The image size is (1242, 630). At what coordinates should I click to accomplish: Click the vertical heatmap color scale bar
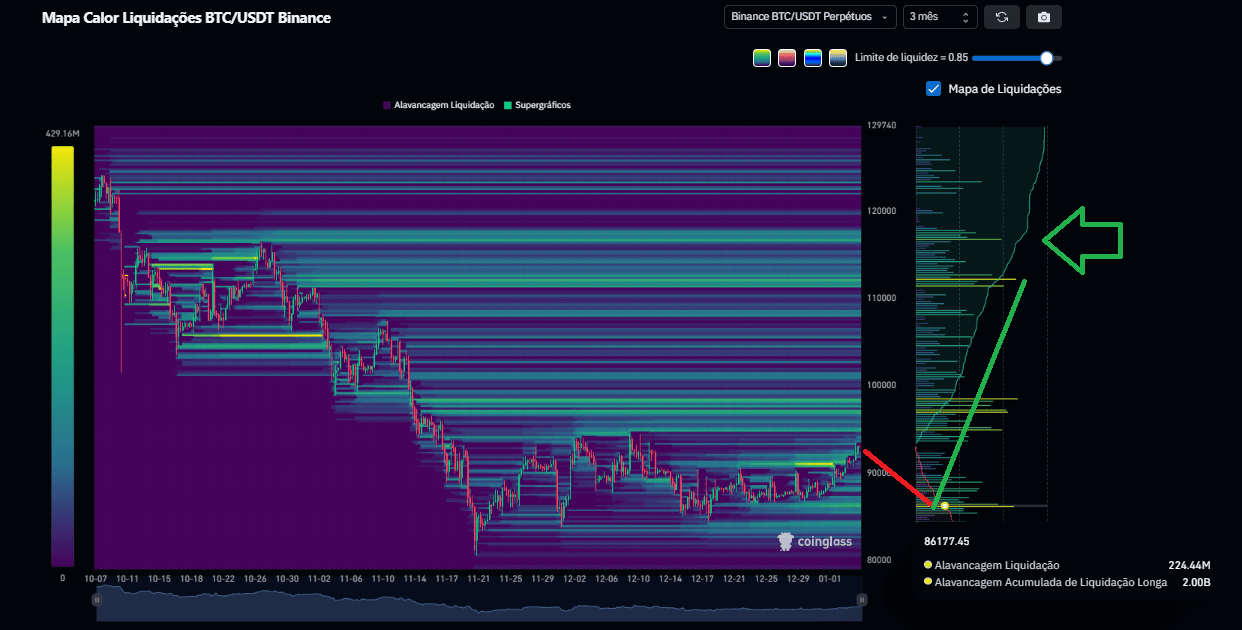coord(62,356)
